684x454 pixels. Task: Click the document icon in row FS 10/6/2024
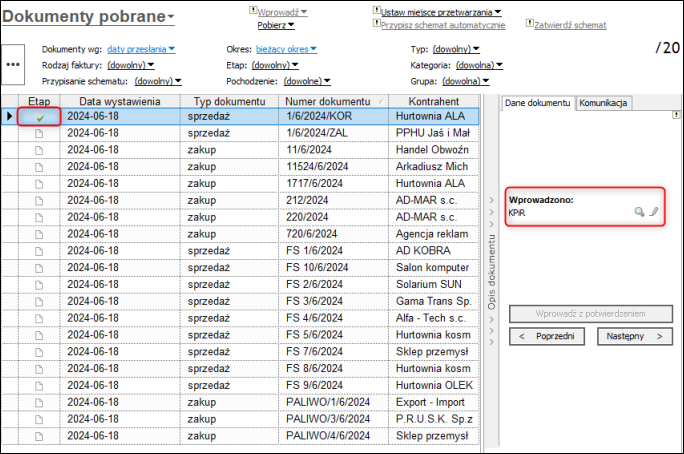[39, 268]
